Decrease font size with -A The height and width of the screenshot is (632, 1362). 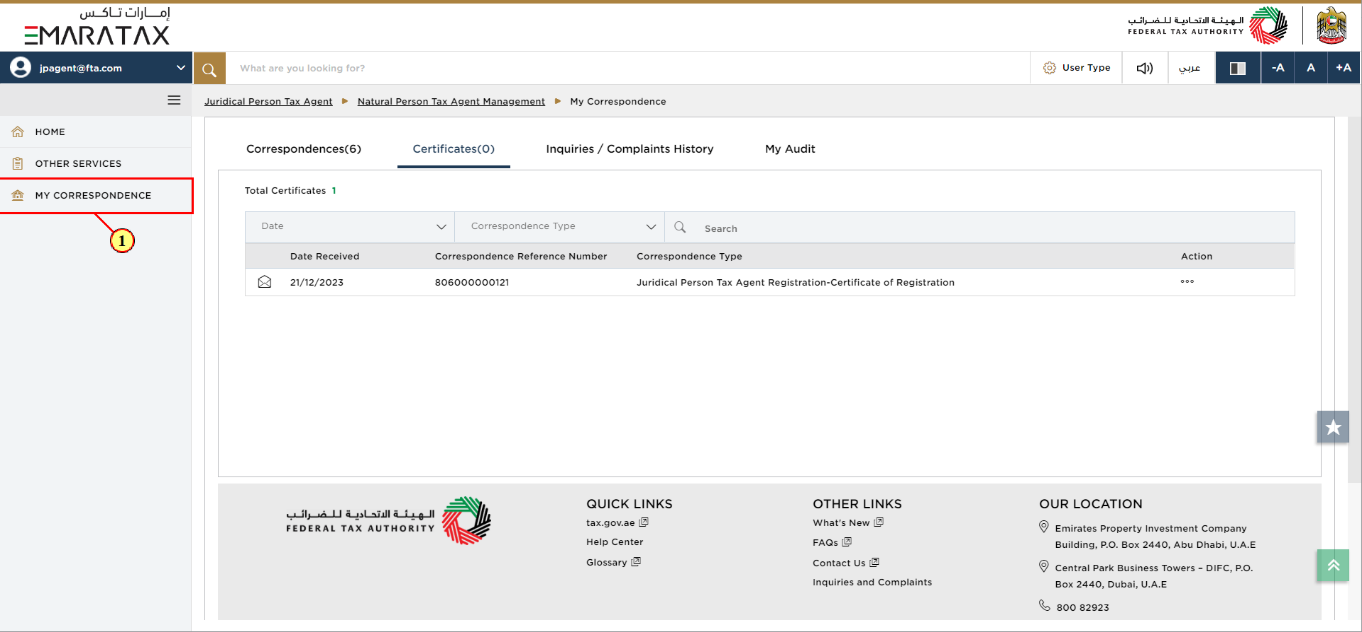(1277, 68)
